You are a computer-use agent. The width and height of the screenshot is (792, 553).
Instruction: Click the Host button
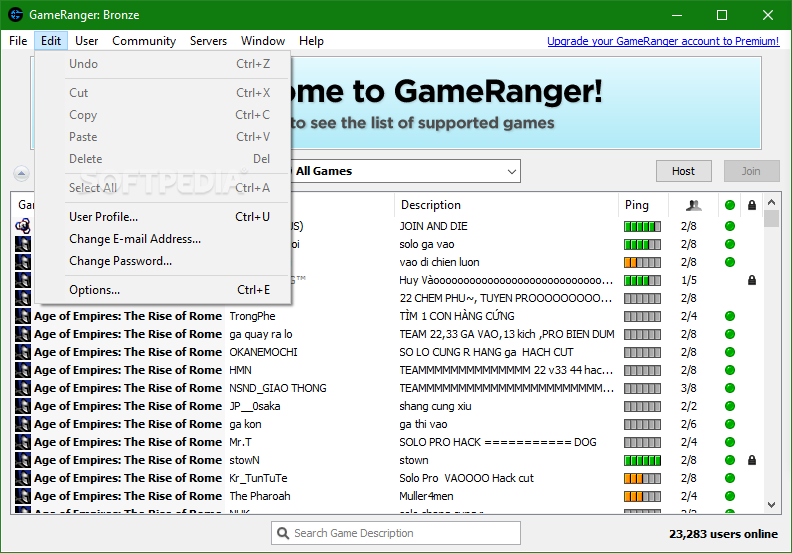[x=683, y=171]
